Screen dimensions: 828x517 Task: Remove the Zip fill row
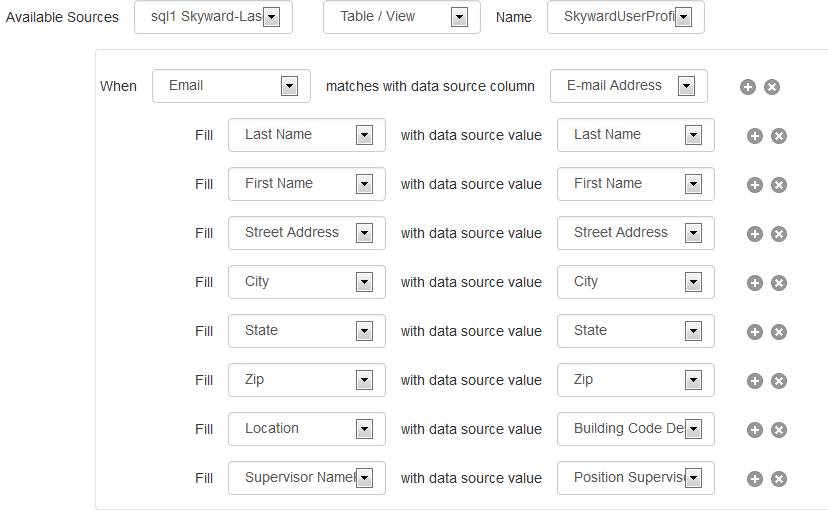pos(779,381)
